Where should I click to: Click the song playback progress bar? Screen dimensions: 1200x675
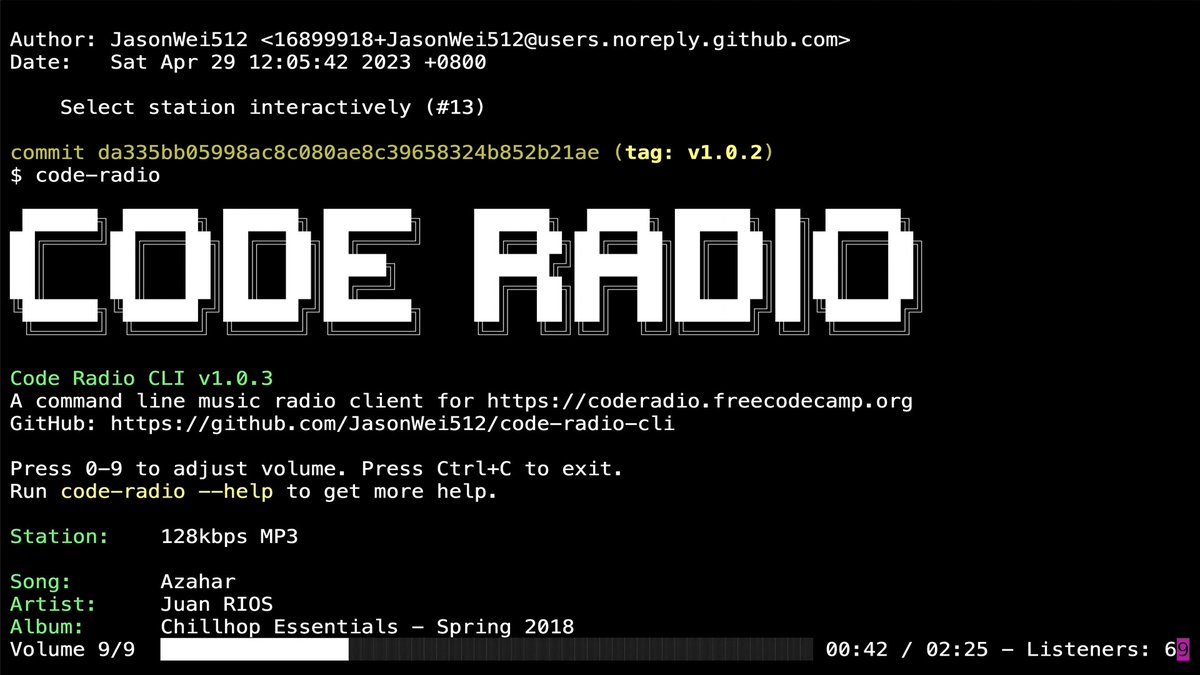[486, 650]
